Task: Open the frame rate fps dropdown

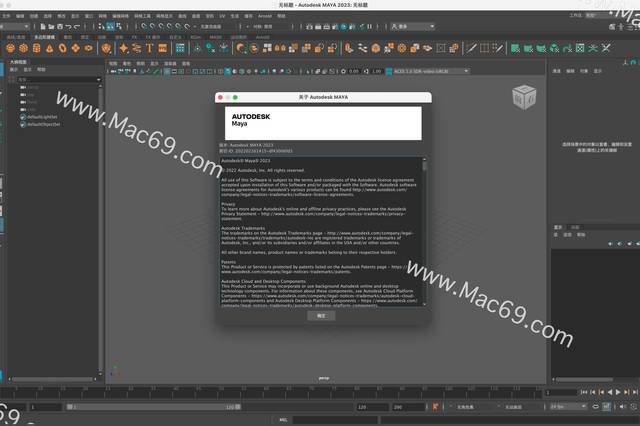Action: pyautogui.click(x=568, y=407)
